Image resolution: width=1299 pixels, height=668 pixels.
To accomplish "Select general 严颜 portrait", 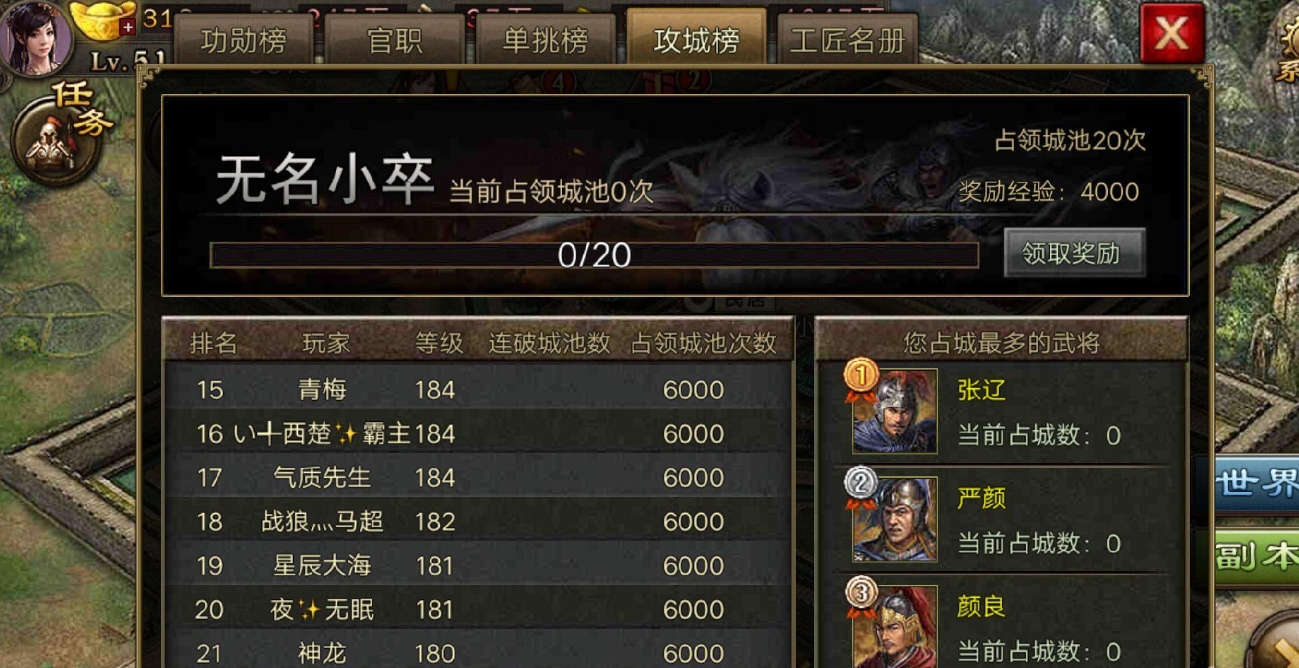I will [894, 519].
